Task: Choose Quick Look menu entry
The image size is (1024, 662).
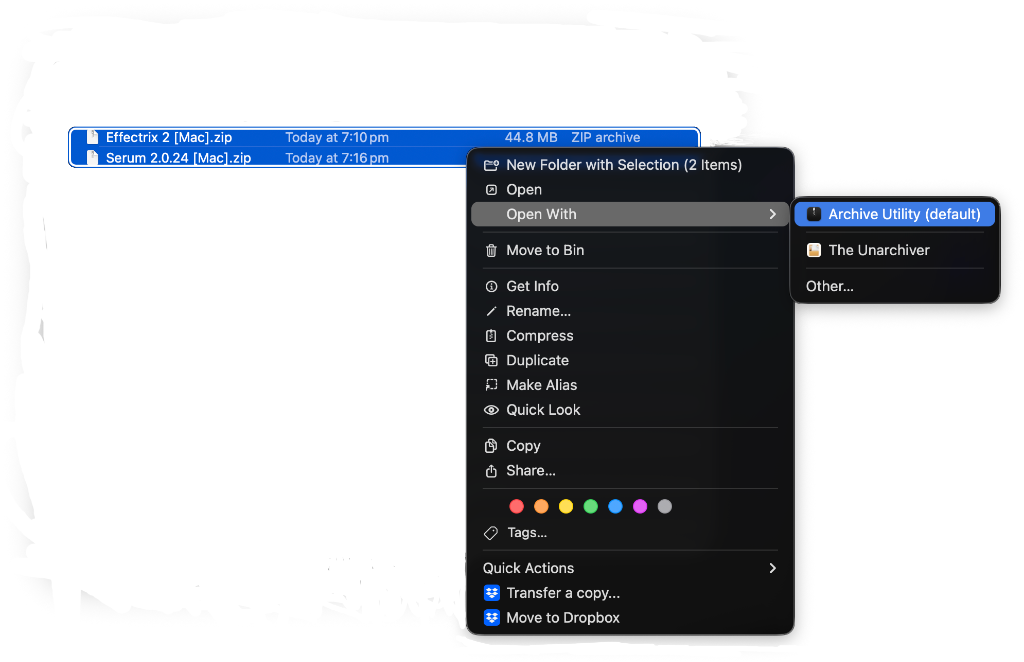Action: (x=630, y=410)
